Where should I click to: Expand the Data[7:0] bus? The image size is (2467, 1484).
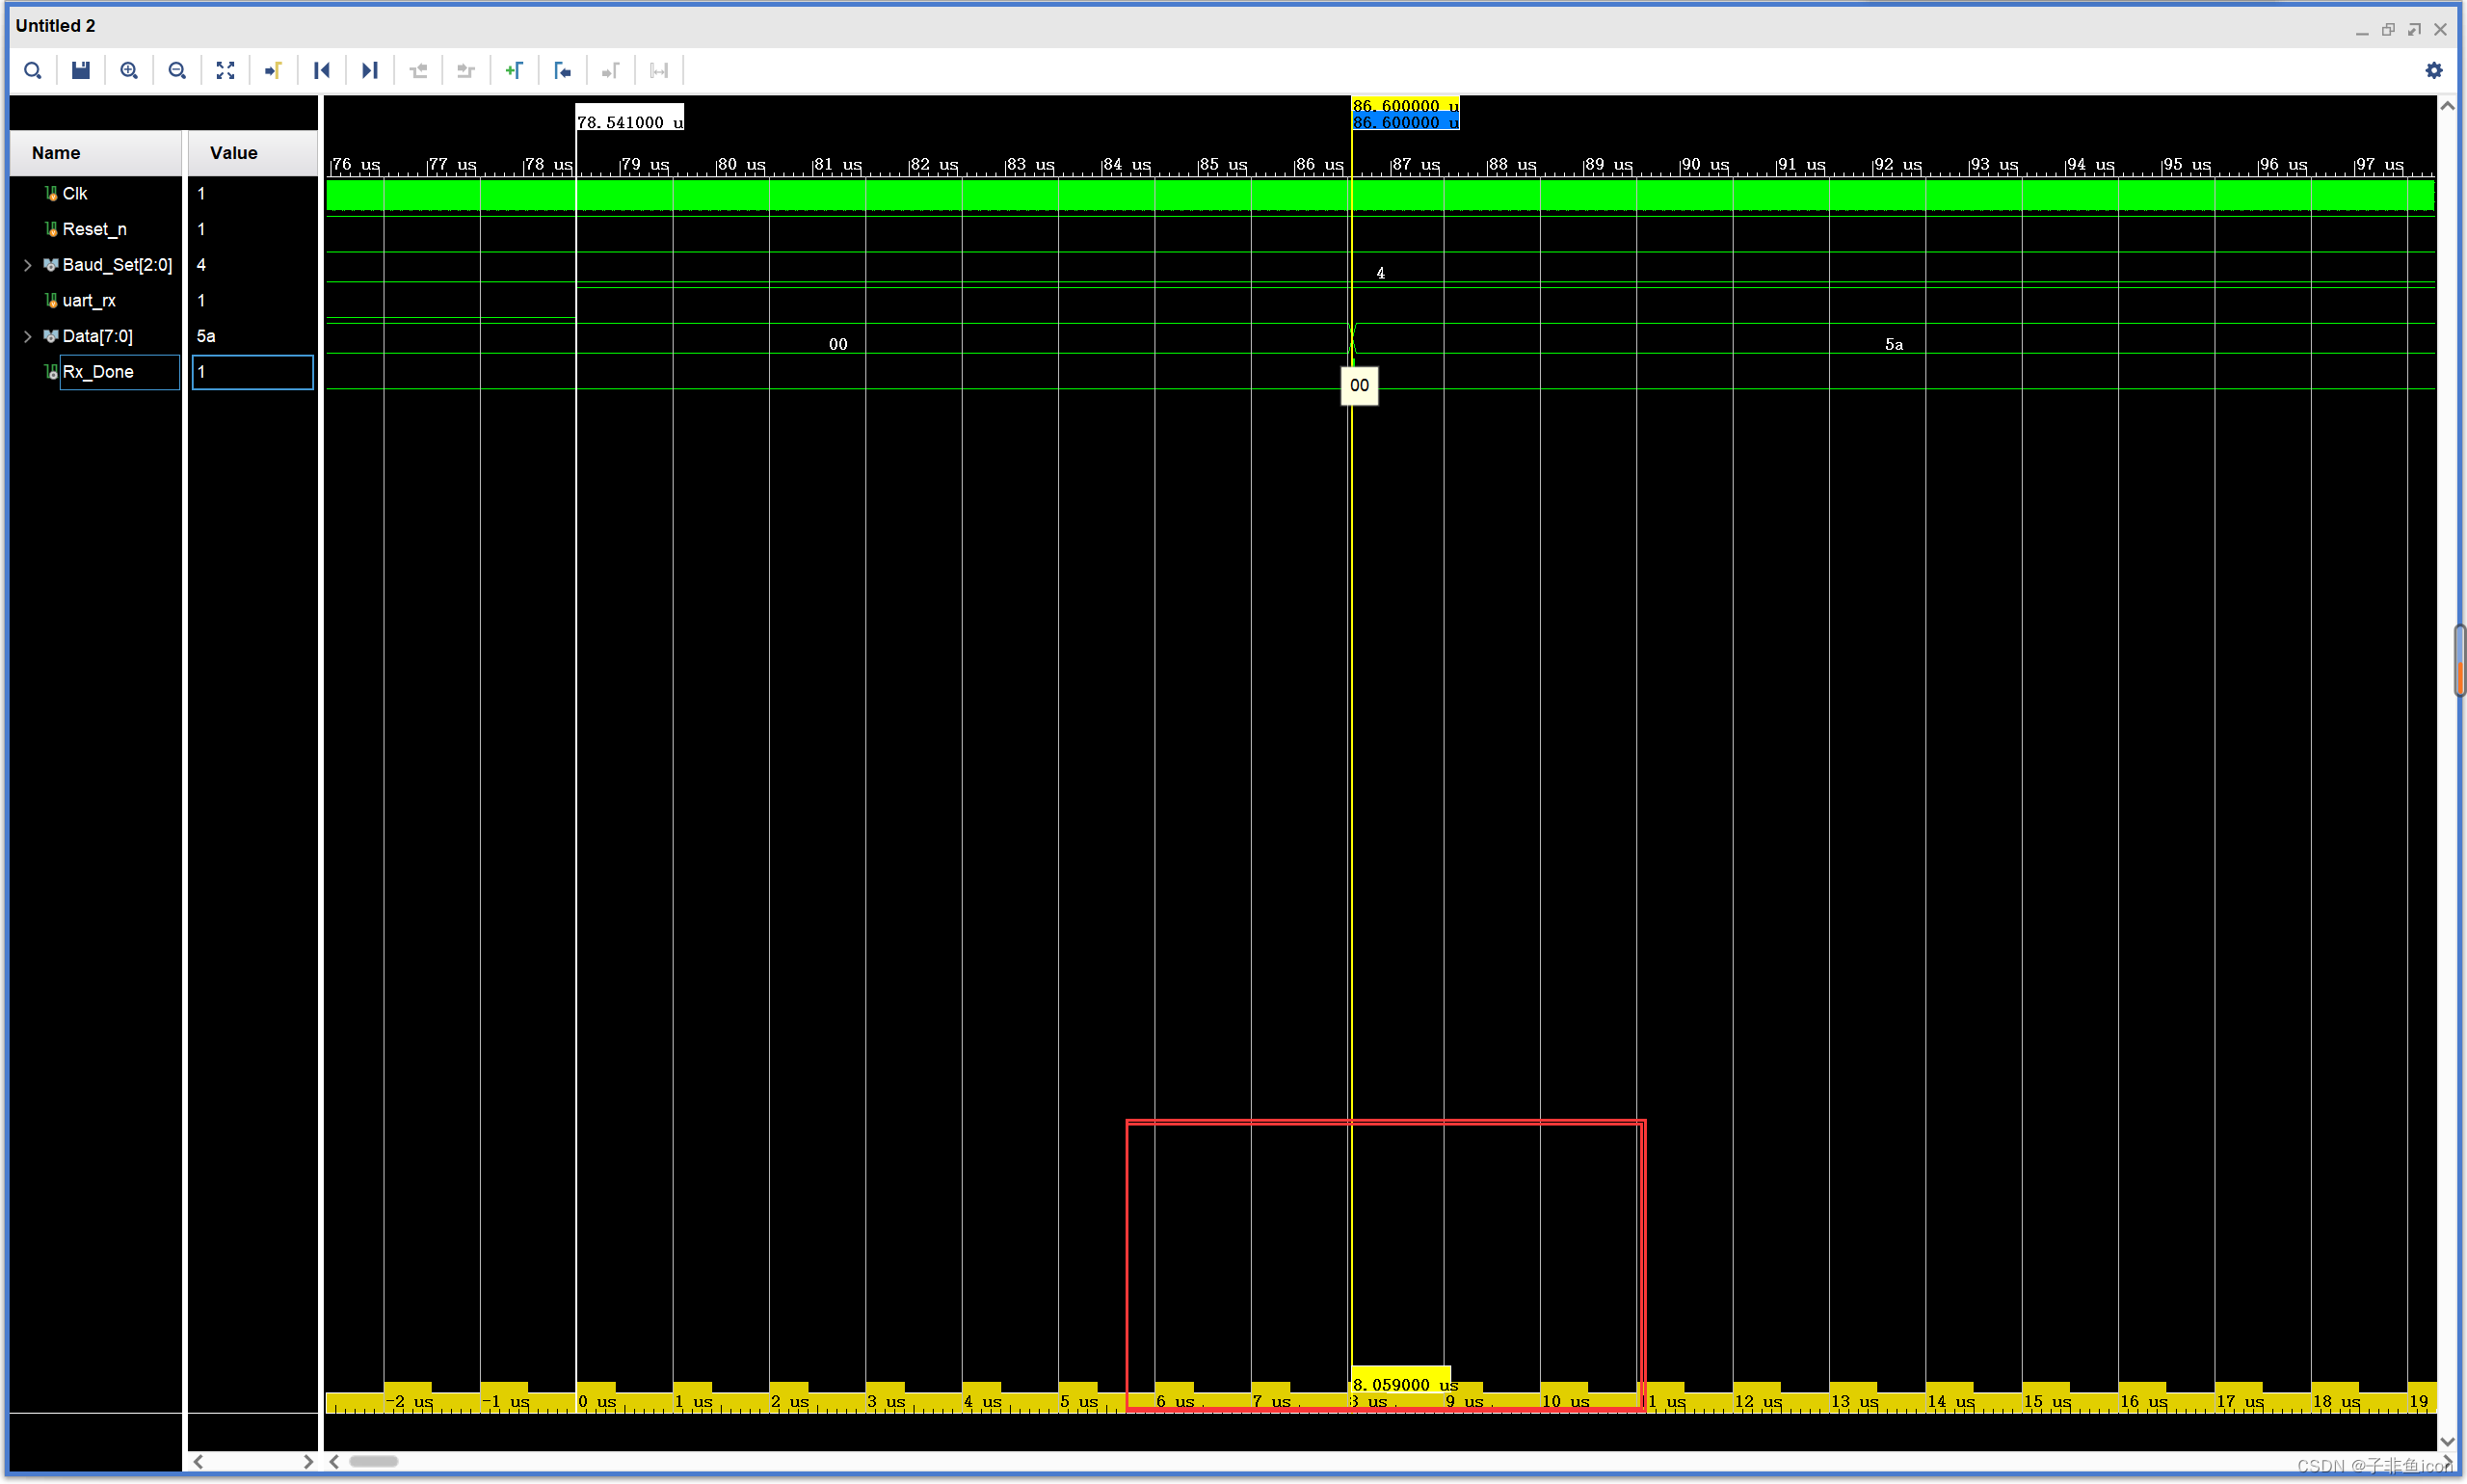coord(28,336)
